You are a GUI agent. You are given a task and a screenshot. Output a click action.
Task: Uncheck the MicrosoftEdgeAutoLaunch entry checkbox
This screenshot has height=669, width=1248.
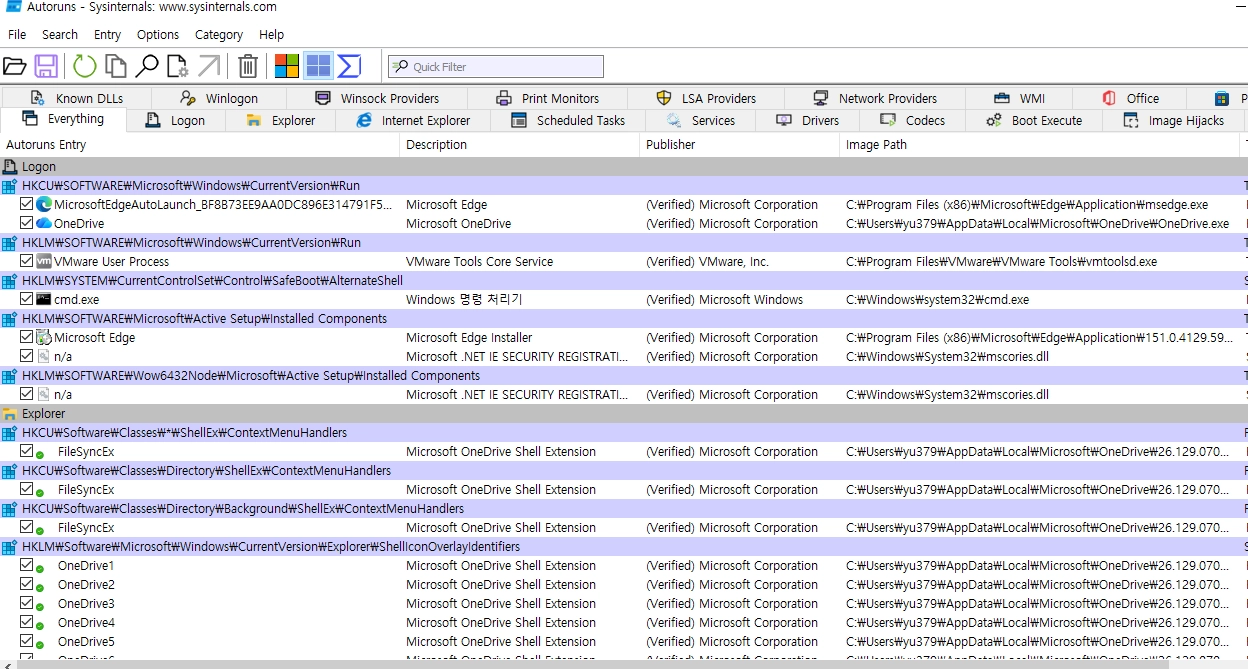point(27,204)
